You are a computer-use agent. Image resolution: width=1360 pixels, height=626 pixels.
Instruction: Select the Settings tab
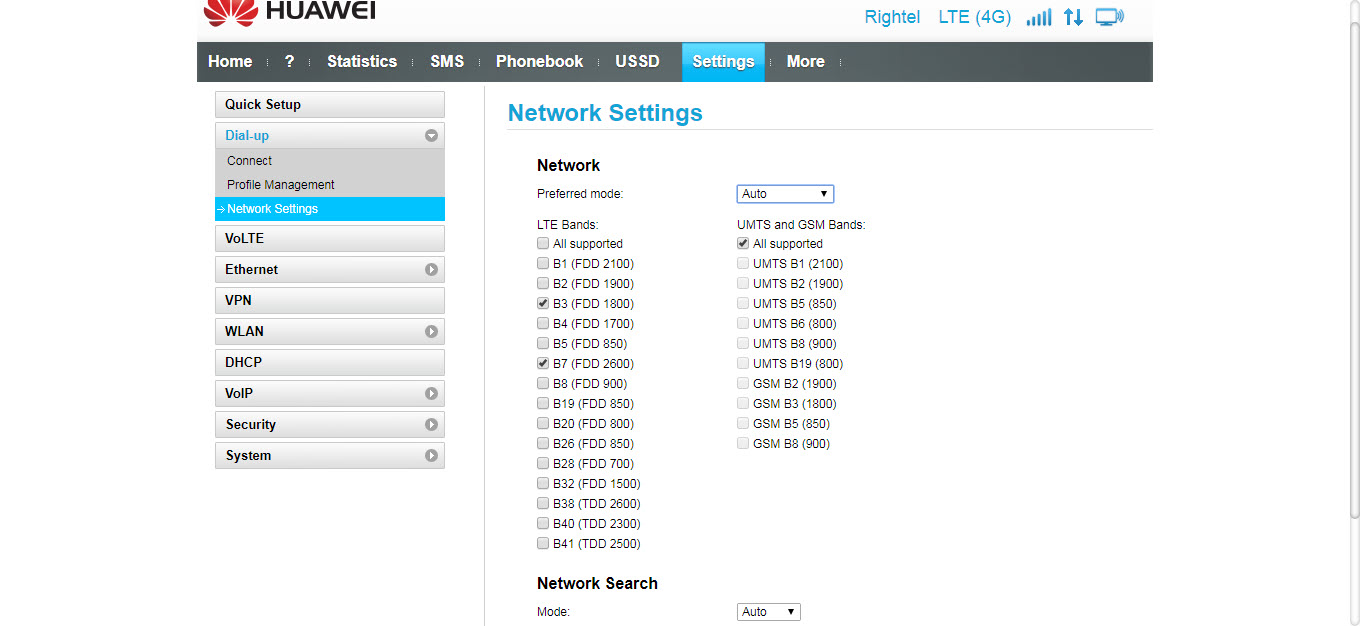pyautogui.click(x=723, y=62)
